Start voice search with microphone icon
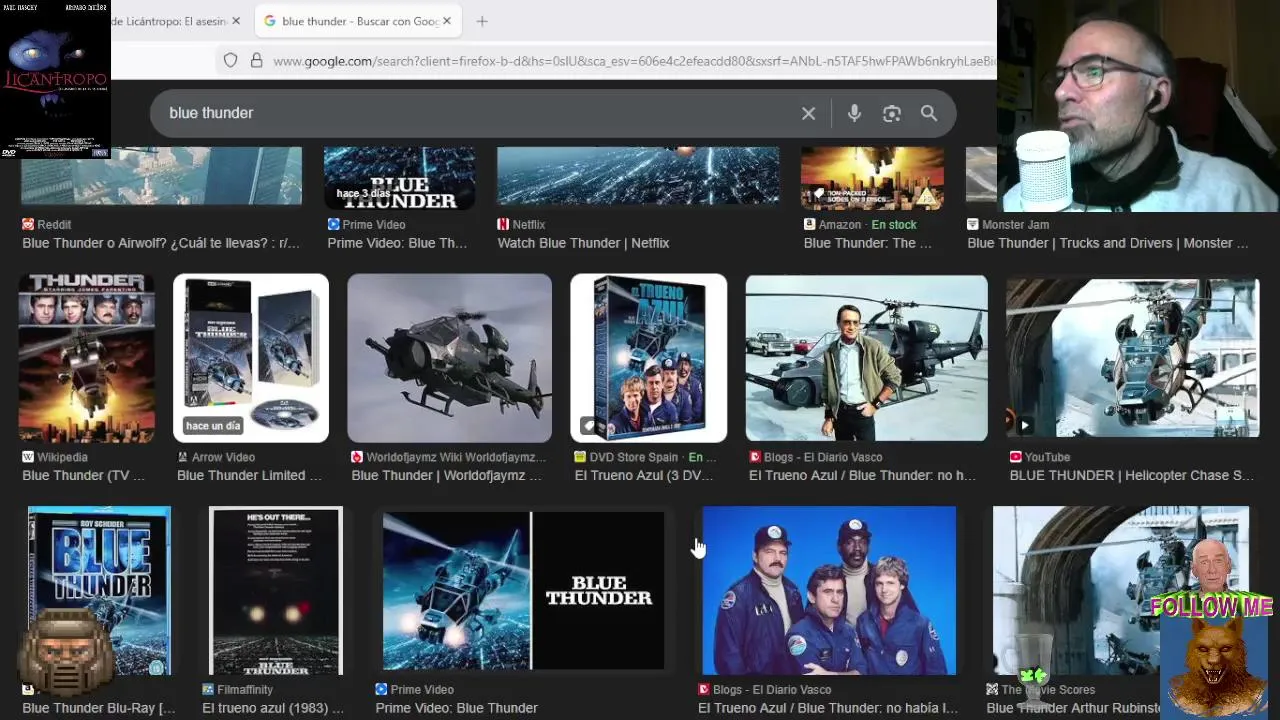Screen dimensions: 1280x720 click(854, 113)
